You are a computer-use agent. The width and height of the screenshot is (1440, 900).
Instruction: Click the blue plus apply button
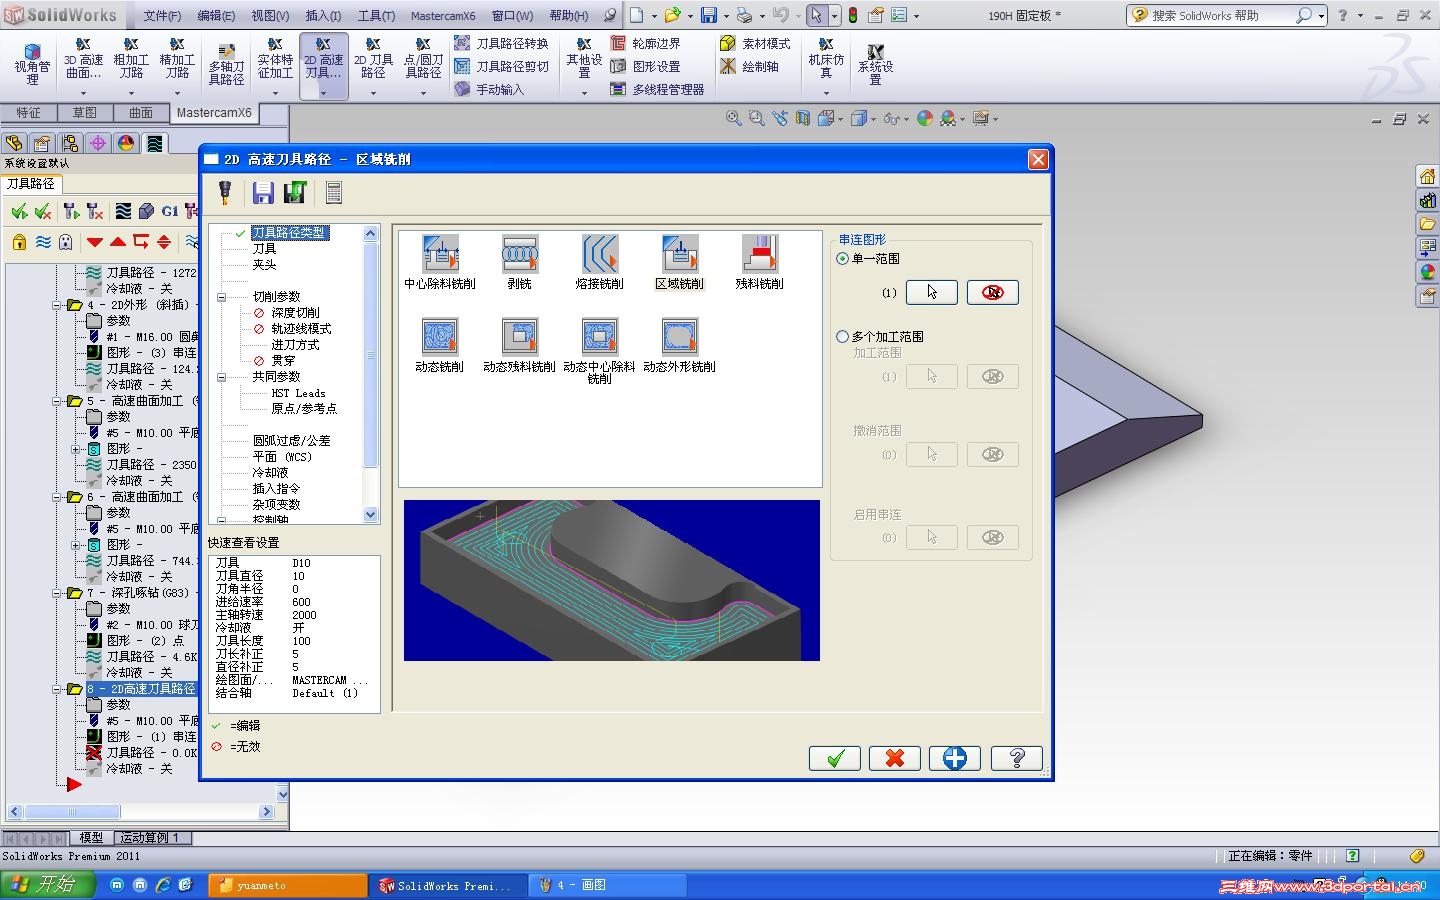(955, 758)
